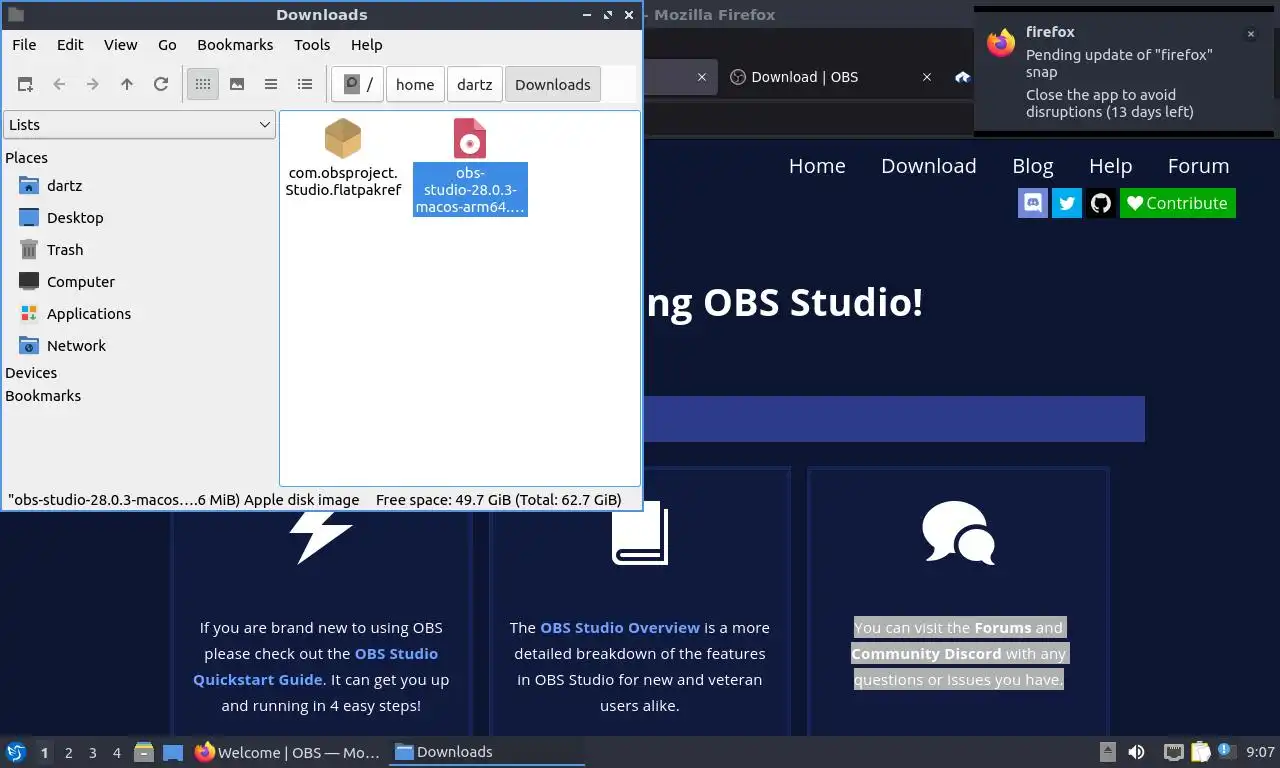Expand the Places section header
1280x768 pixels.
point(27,158)
